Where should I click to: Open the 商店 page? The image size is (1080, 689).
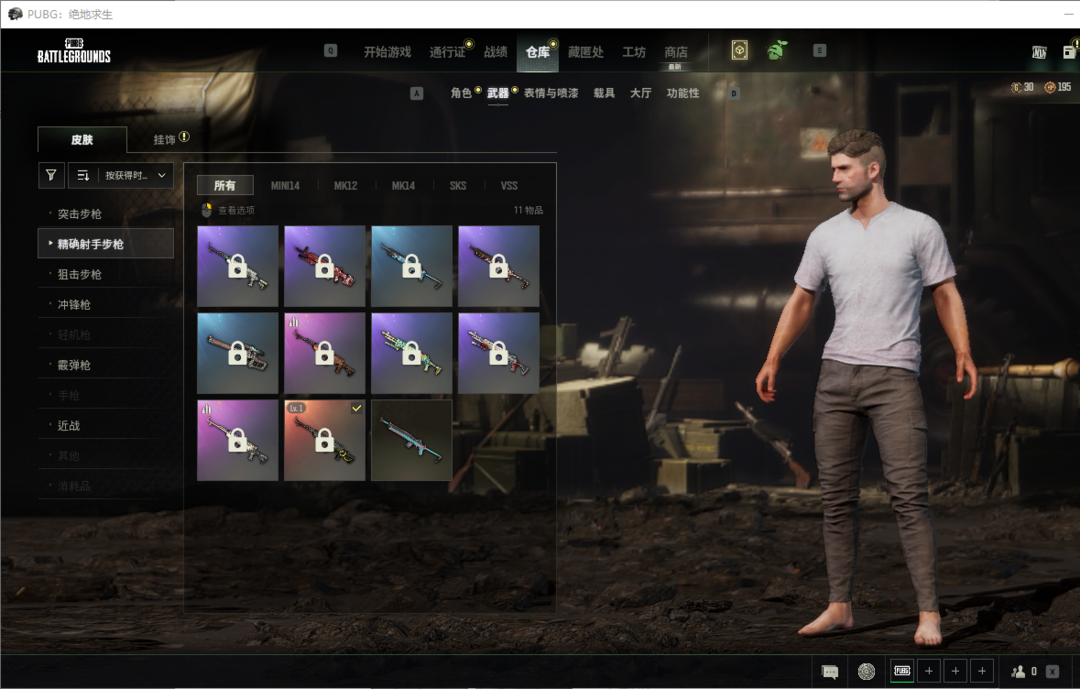(676, 52)
